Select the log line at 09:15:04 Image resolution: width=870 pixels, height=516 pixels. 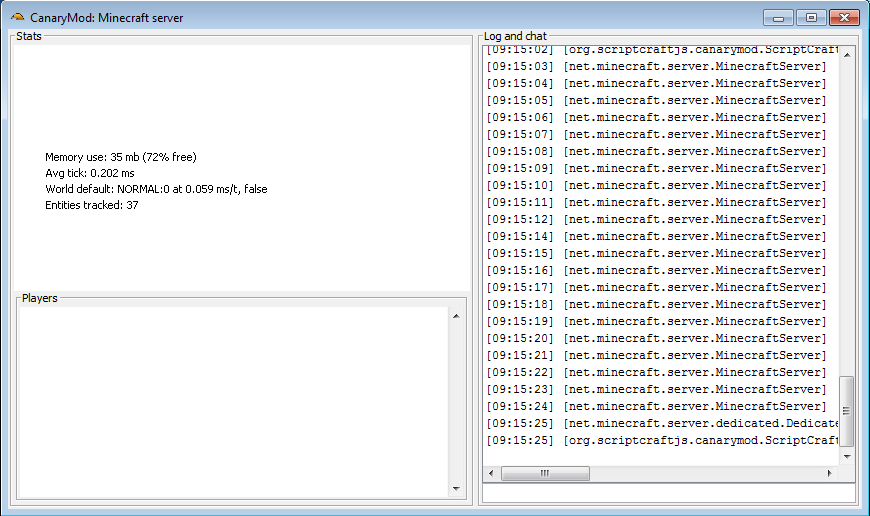point(656,83)
